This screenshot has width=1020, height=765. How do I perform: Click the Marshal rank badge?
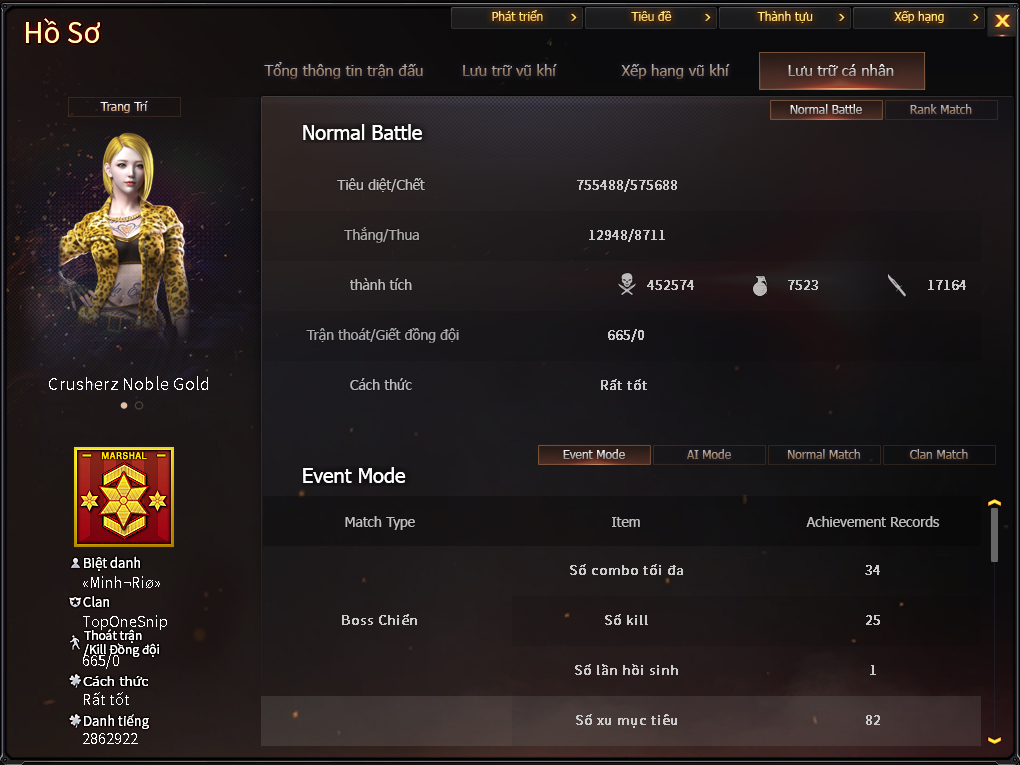(x=124, y=496)
